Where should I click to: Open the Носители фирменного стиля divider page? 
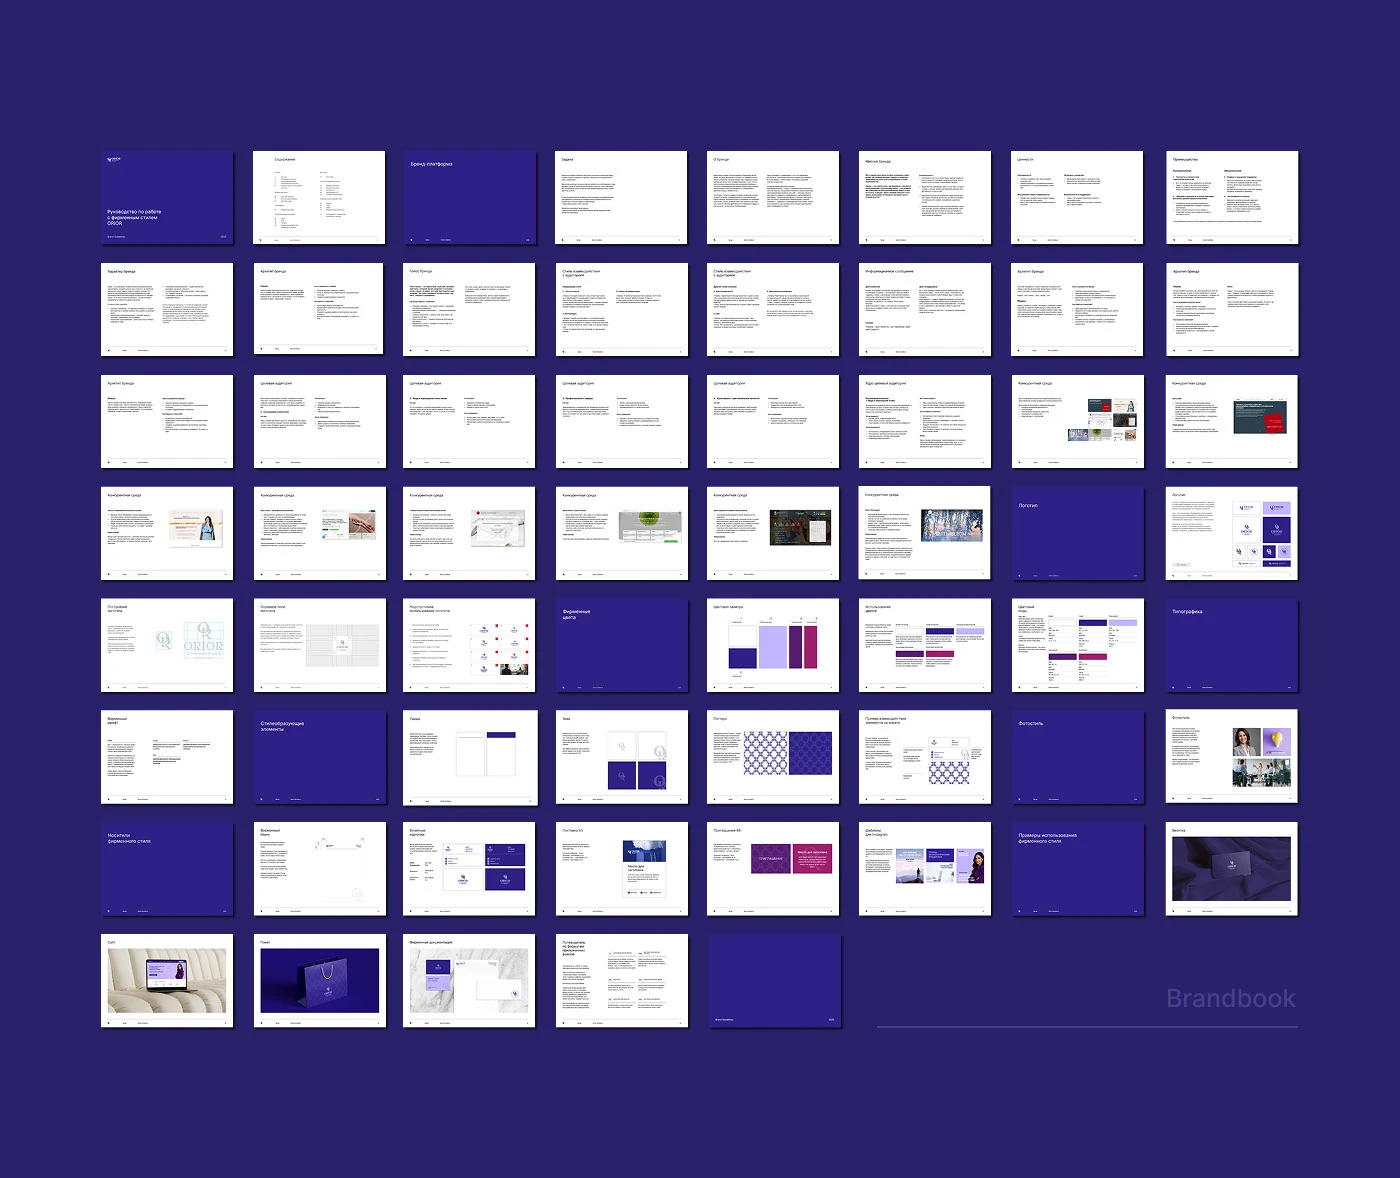point(168,869)
